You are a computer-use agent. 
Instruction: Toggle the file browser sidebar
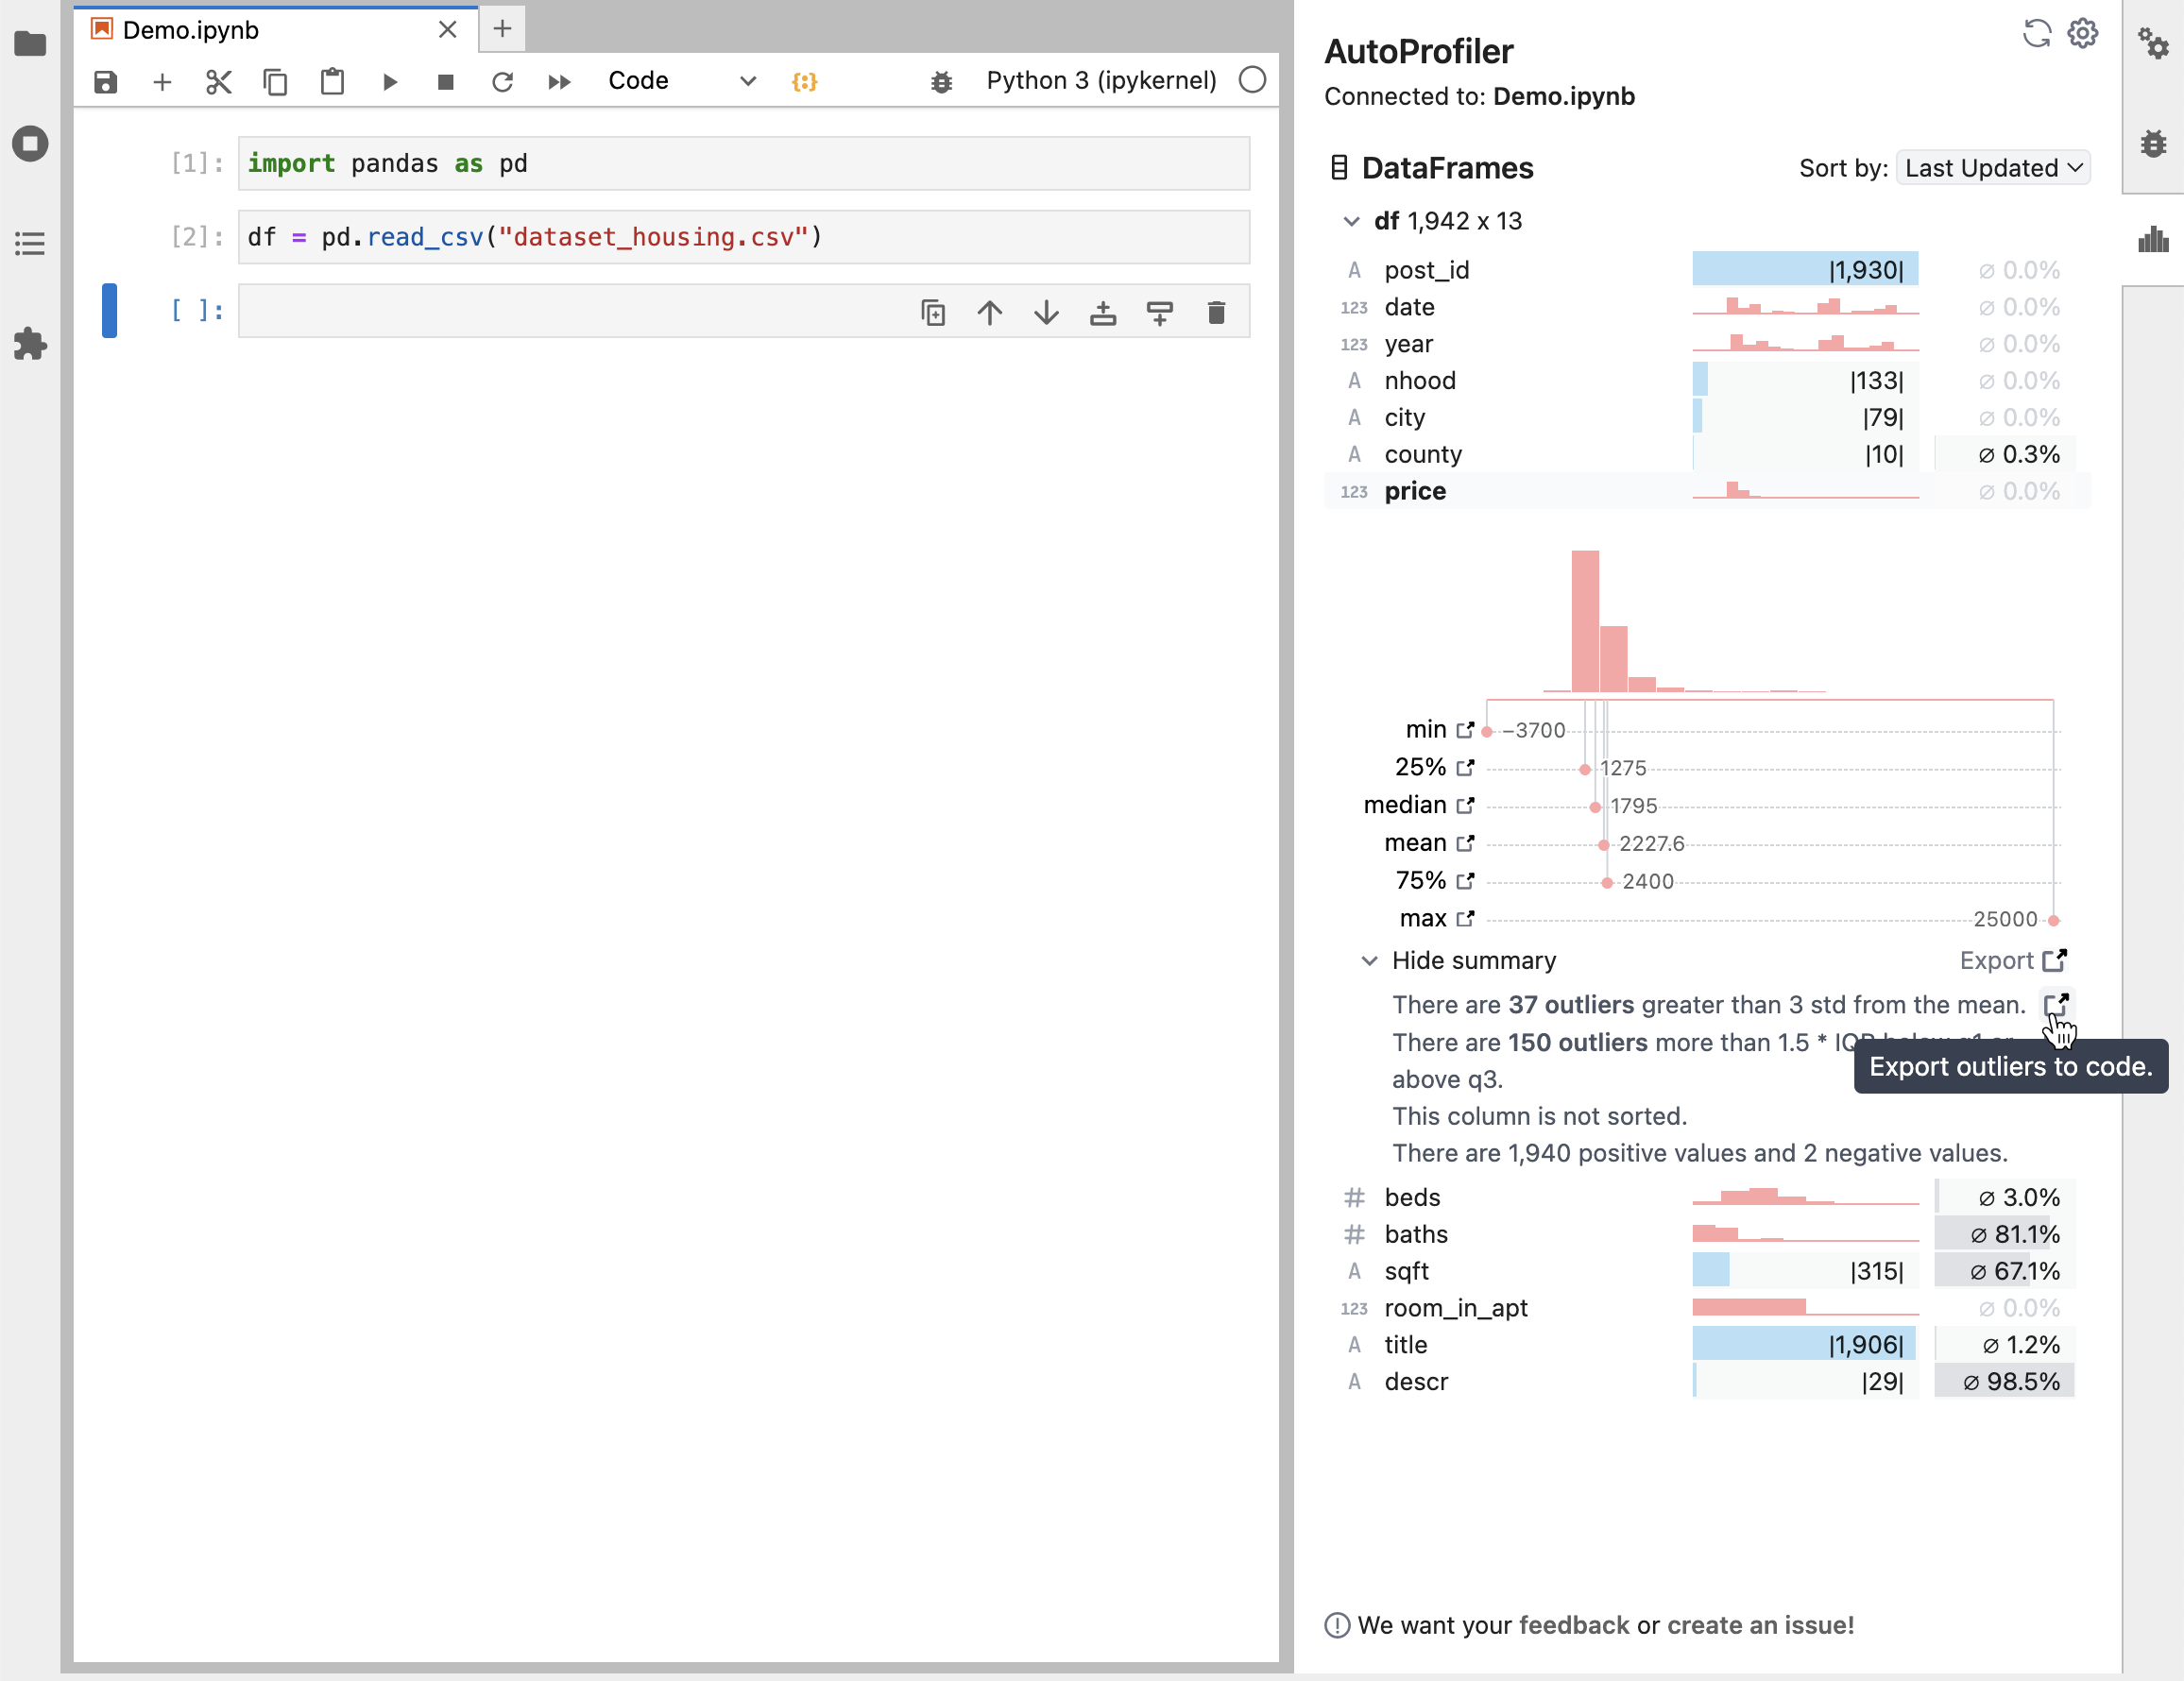point(30,44)
